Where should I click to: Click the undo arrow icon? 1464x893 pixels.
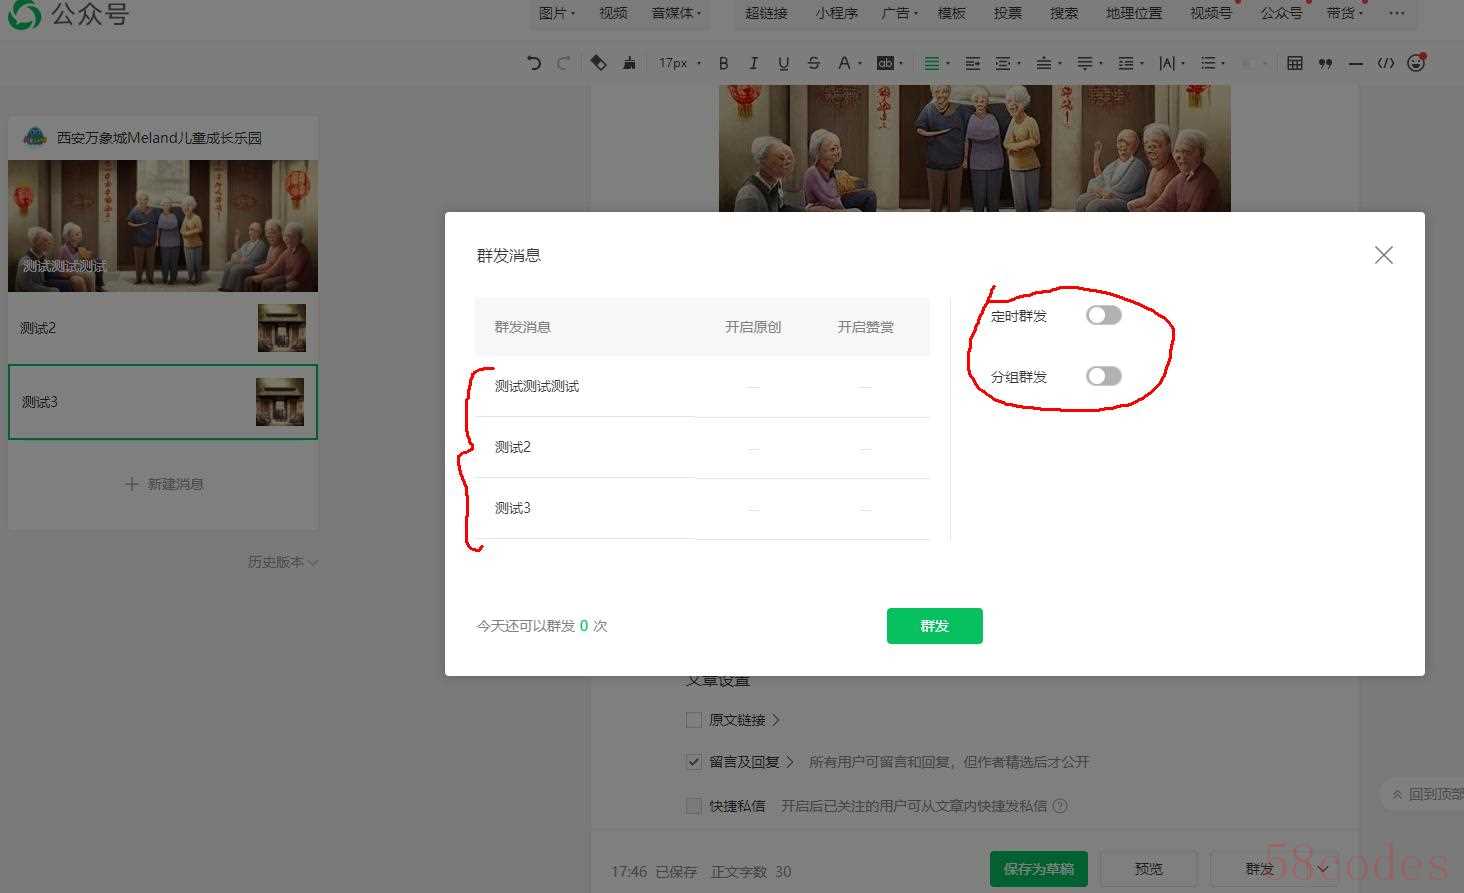(534, 63)
